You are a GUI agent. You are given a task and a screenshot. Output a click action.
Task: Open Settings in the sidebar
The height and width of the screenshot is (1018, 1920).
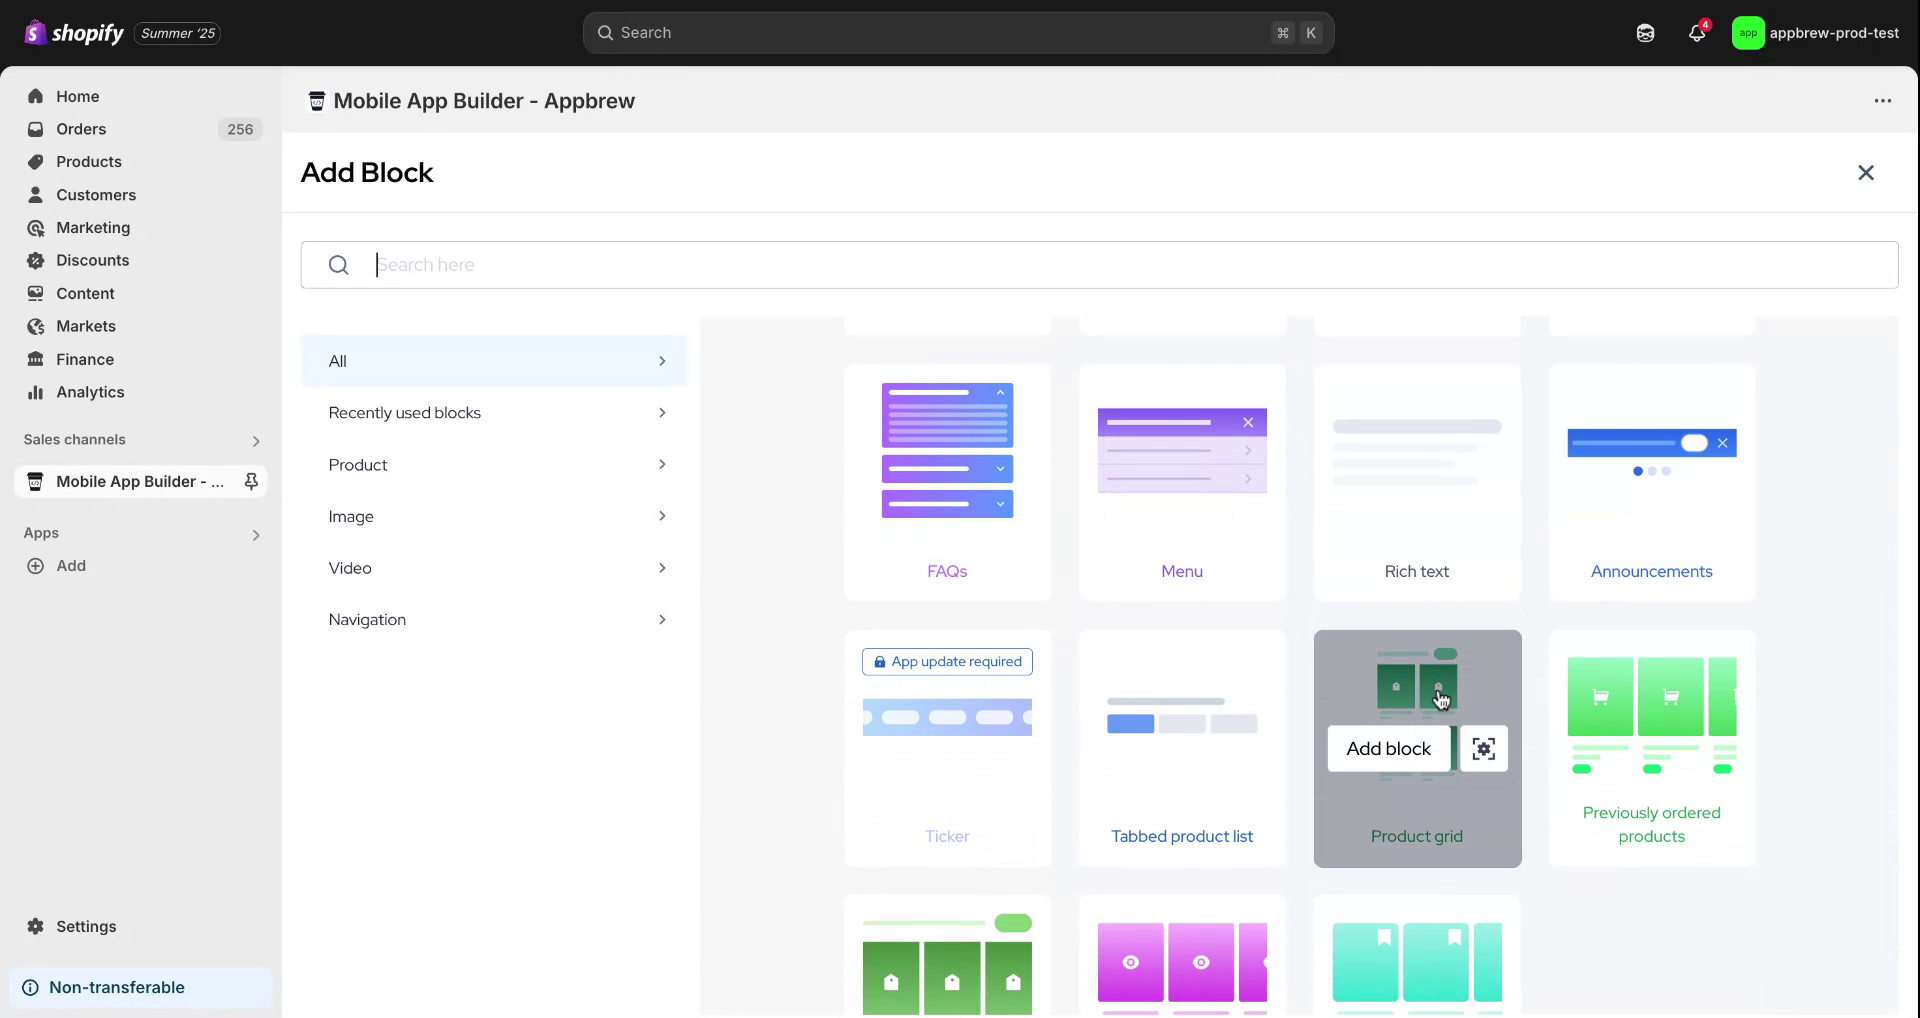pyautogui.click(x=86, y=927)
